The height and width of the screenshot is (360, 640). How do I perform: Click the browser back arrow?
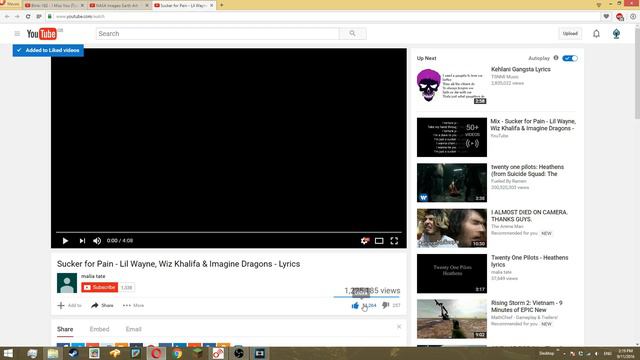[7, 16]
